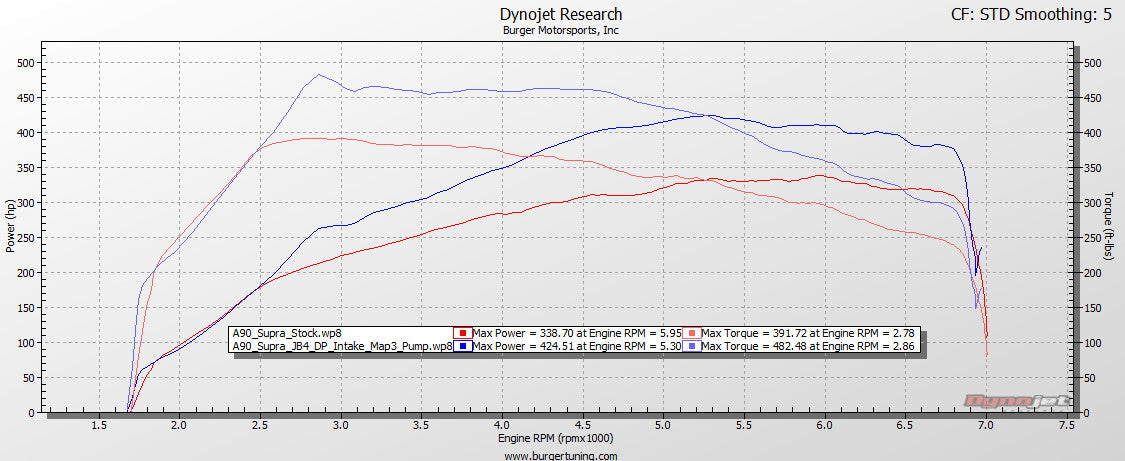Click the 500 tick on the Power axis
Image resolution: width=1125 pixels, height=461 pixels.
click(x=27, y=63)
